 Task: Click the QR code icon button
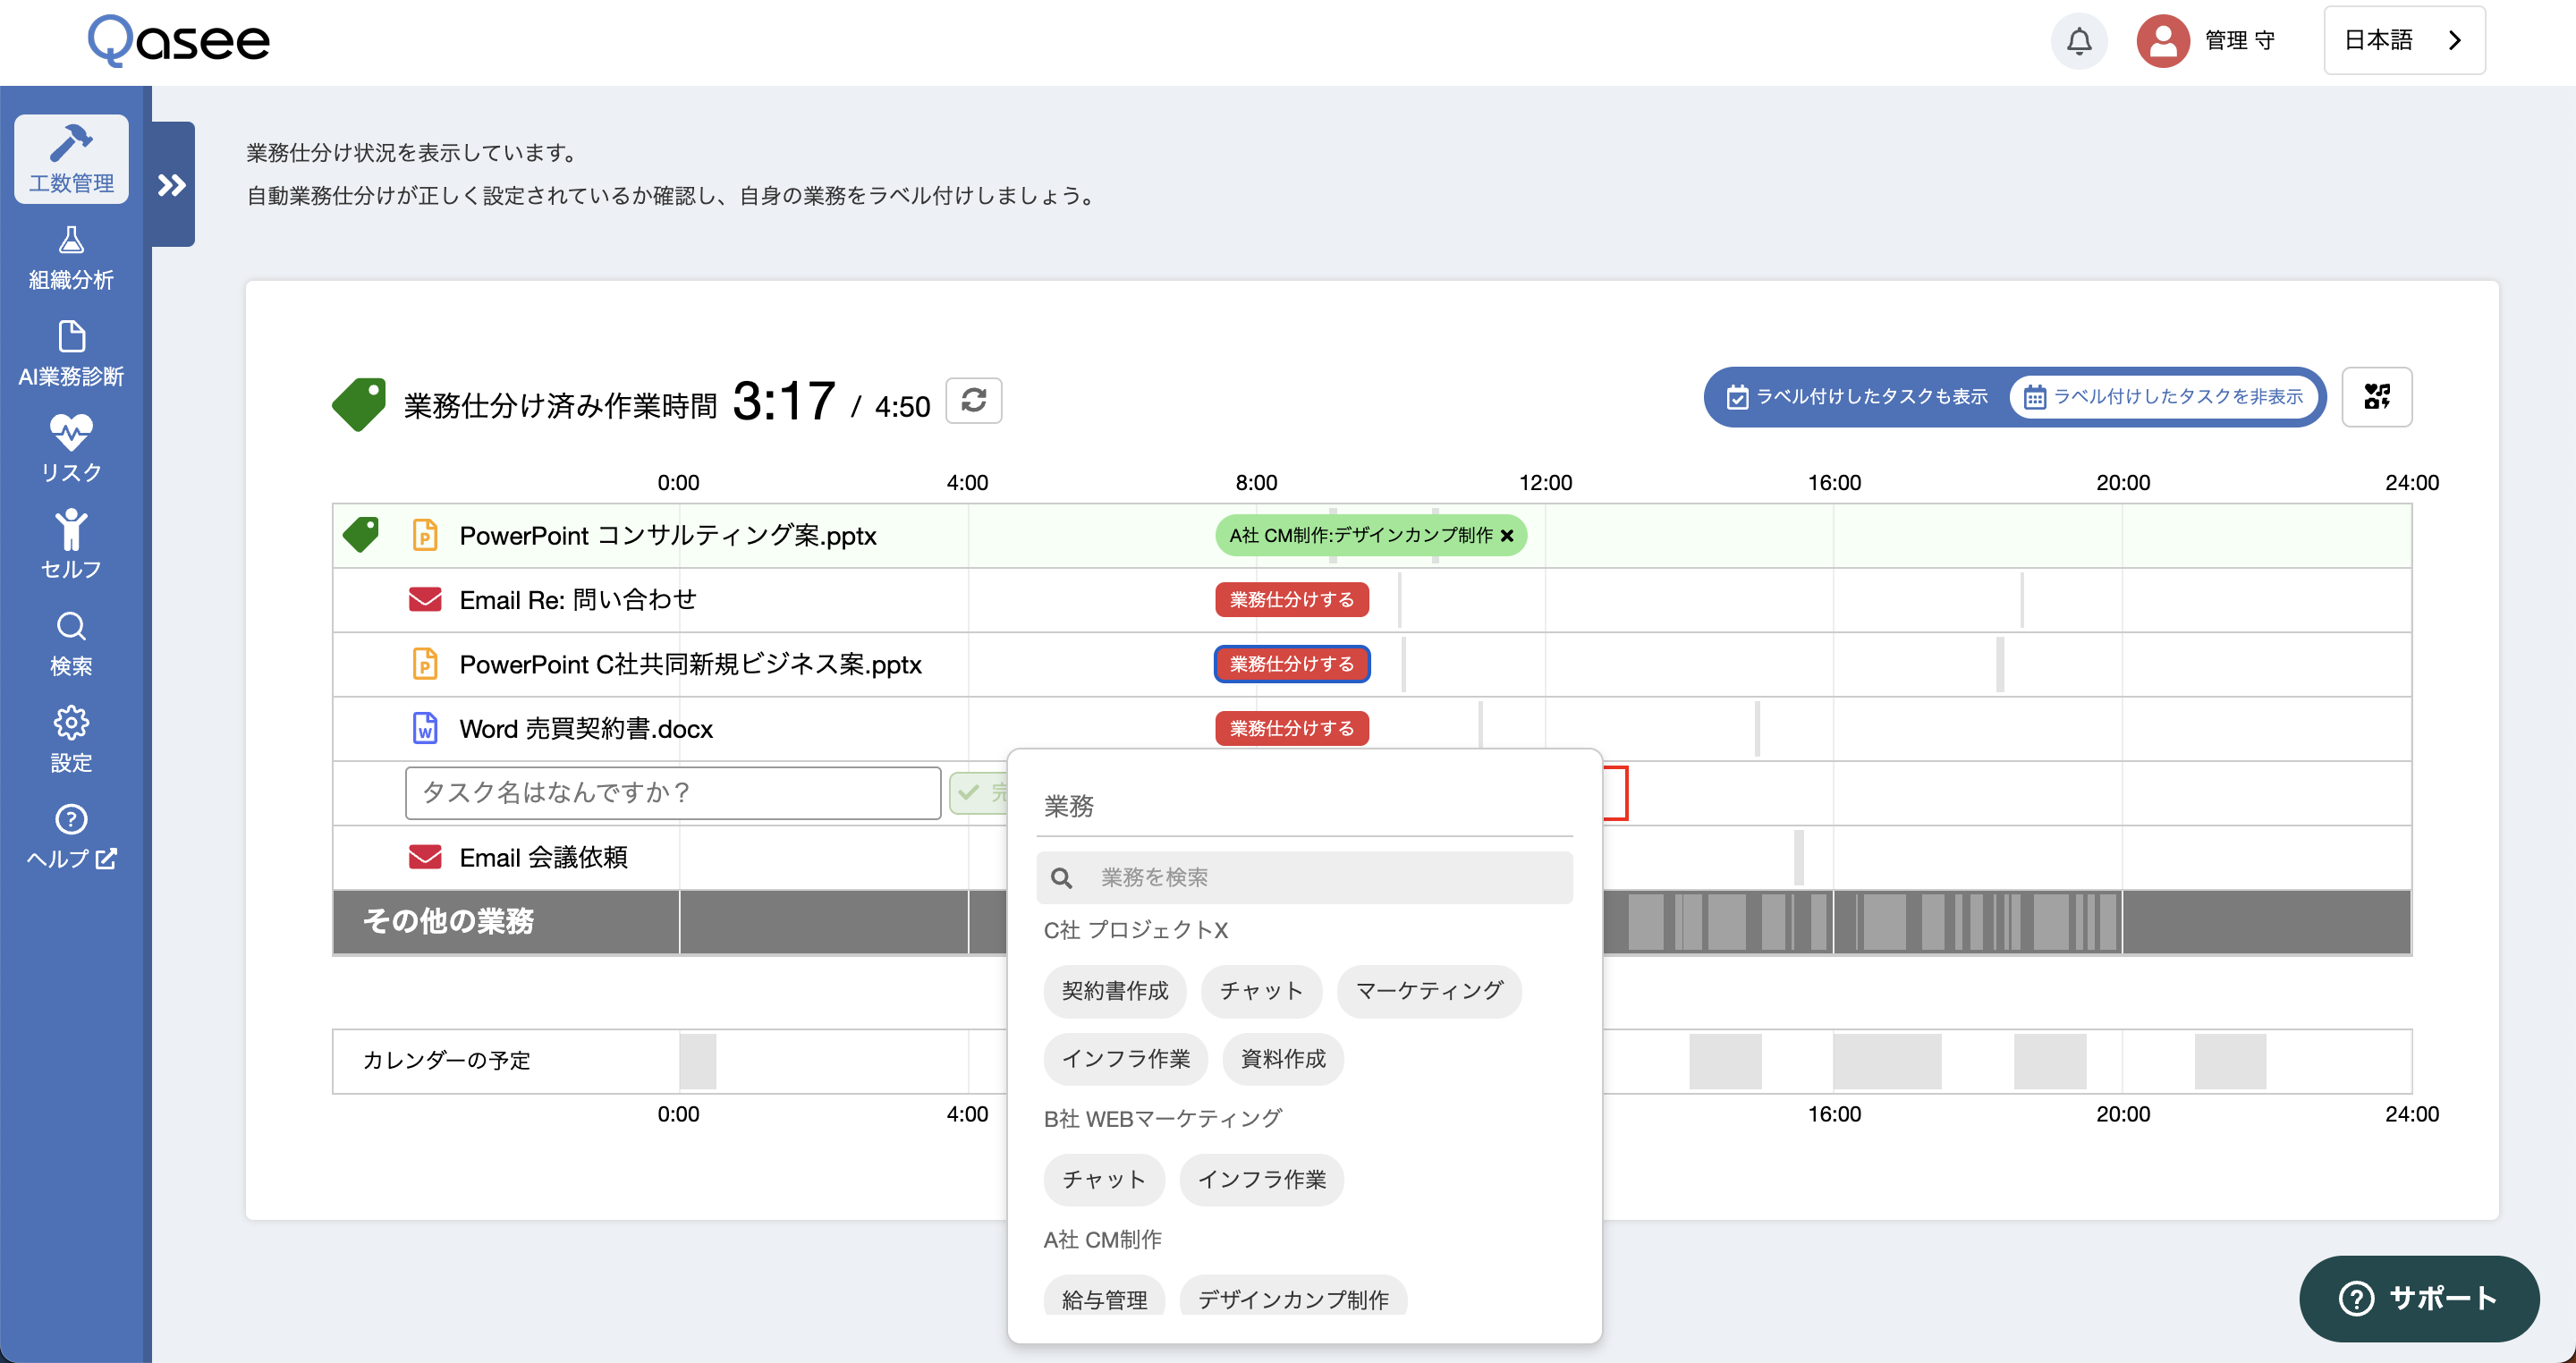[2376, 397]
